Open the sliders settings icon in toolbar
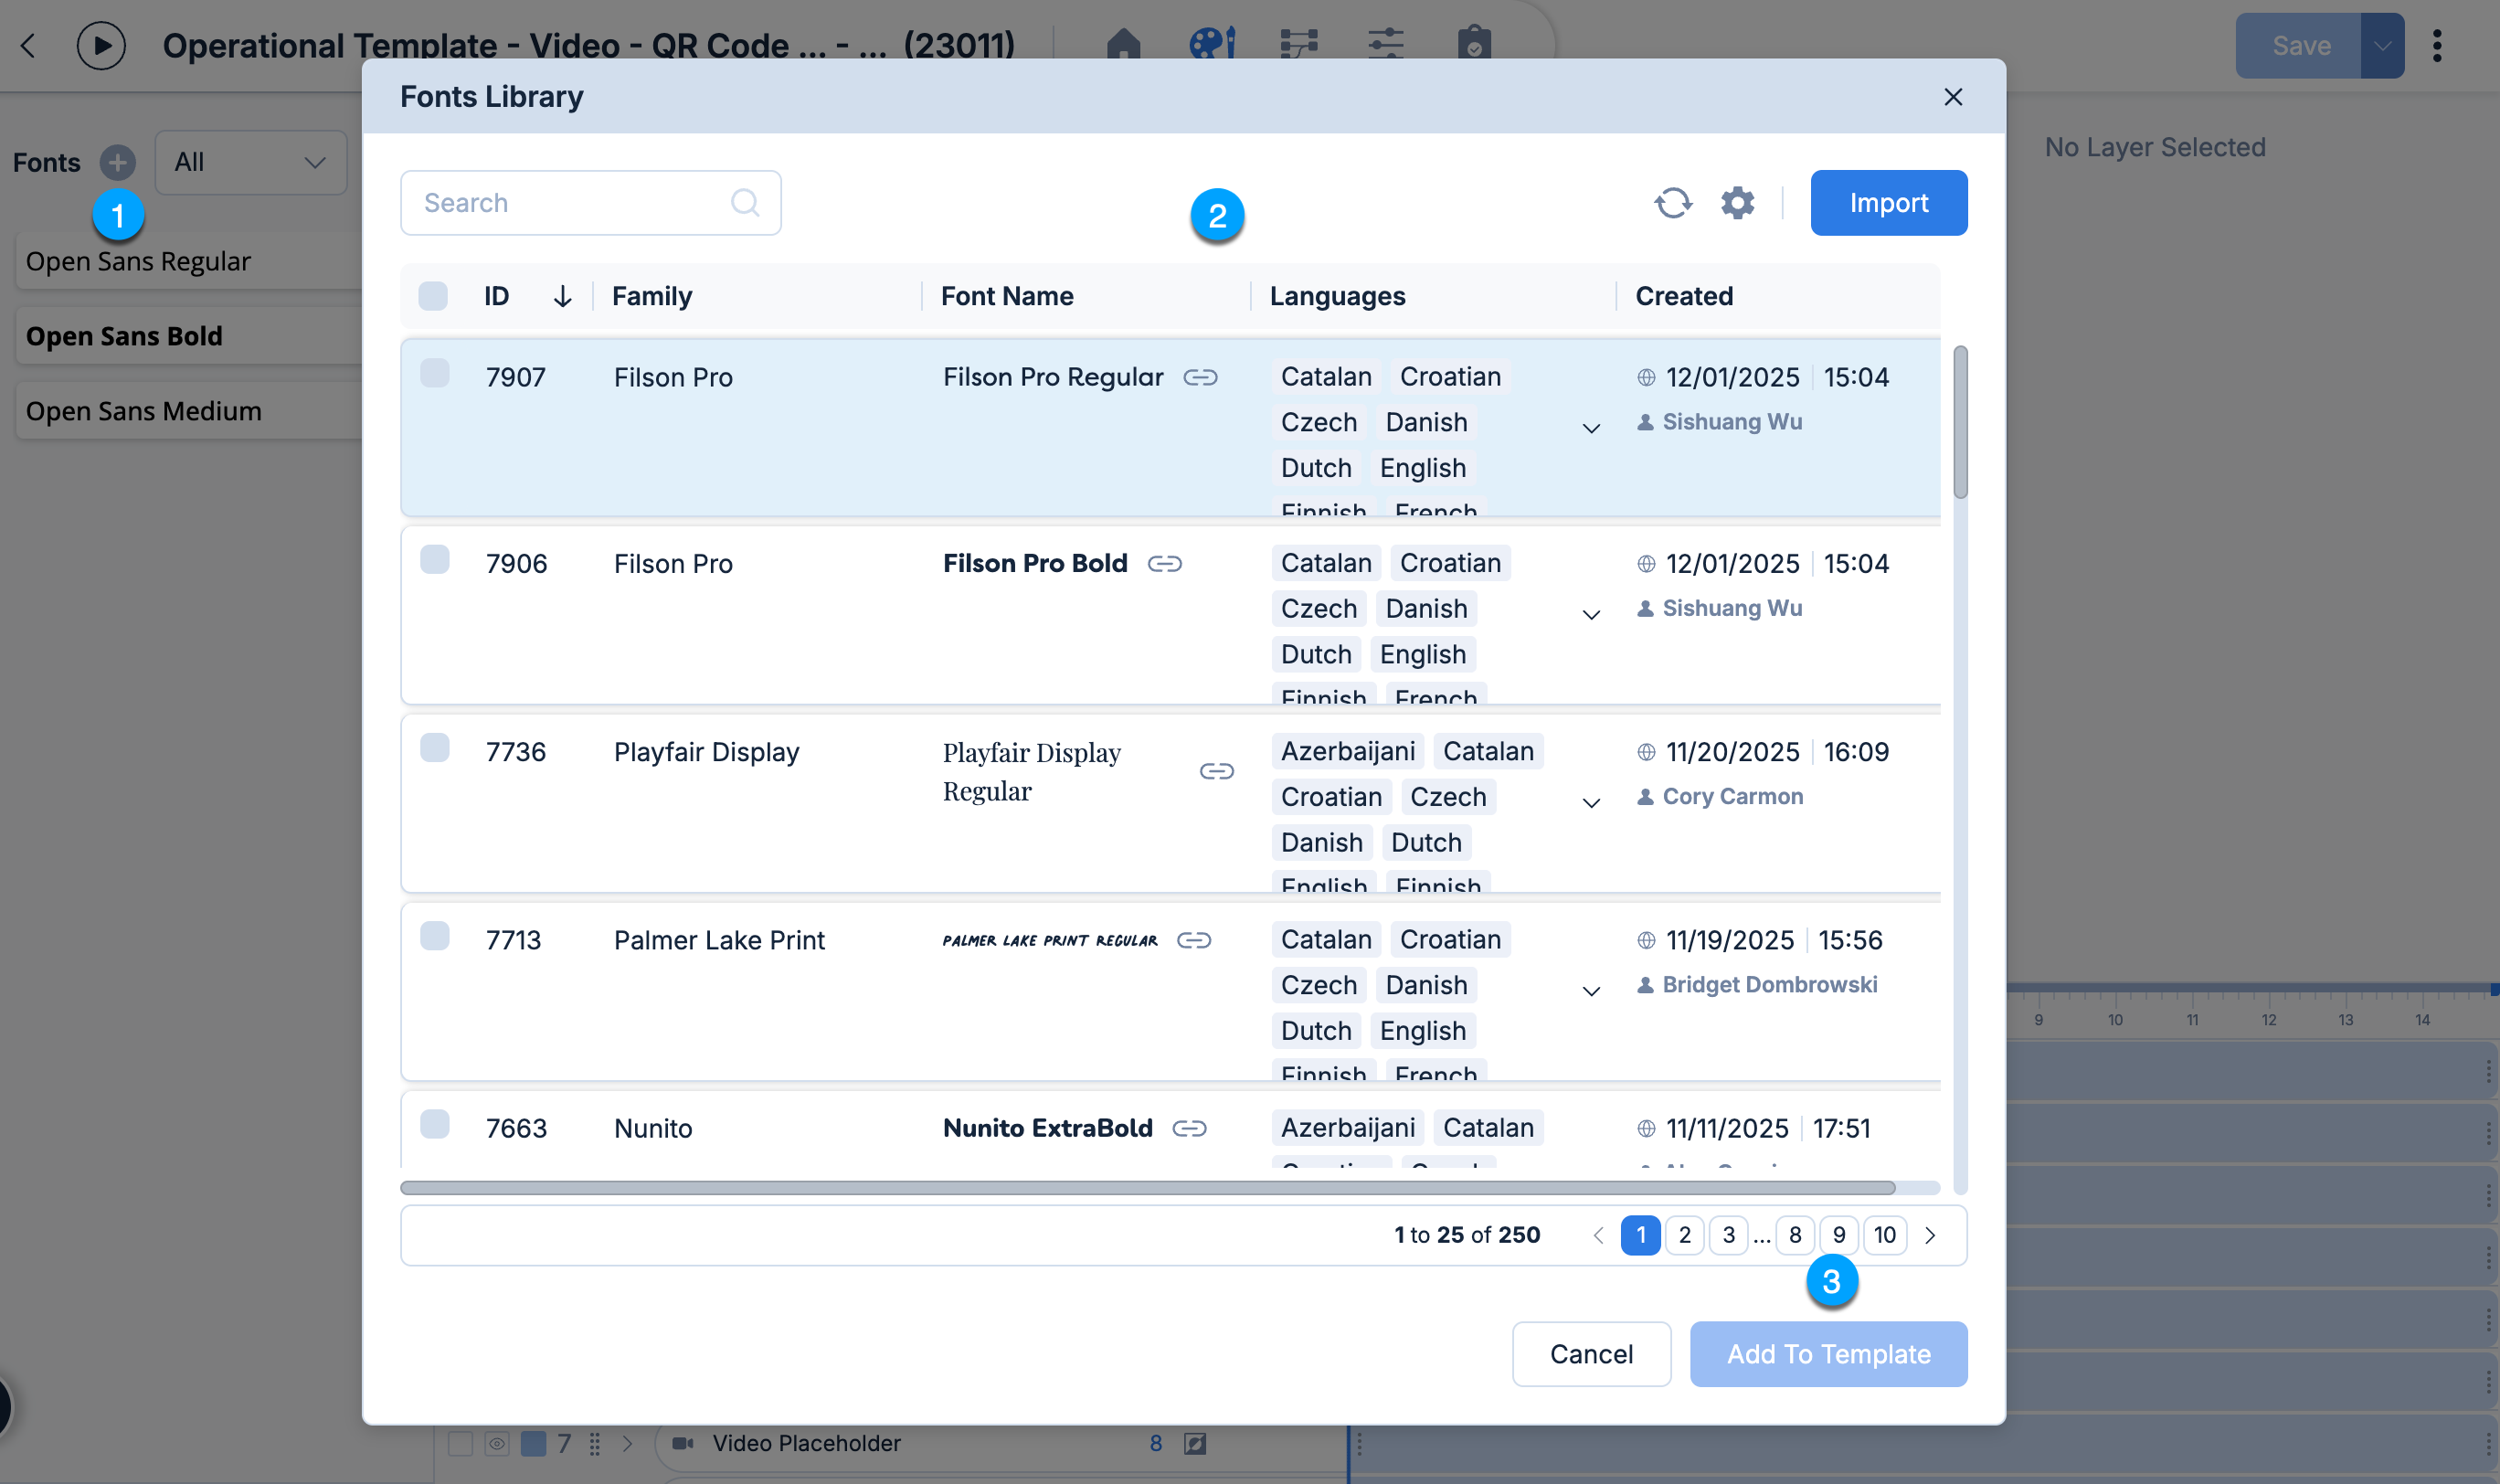Image resolution: width=2500 pixels, height=1484 pixels. pyautogui.click(x=1386, y=44)
